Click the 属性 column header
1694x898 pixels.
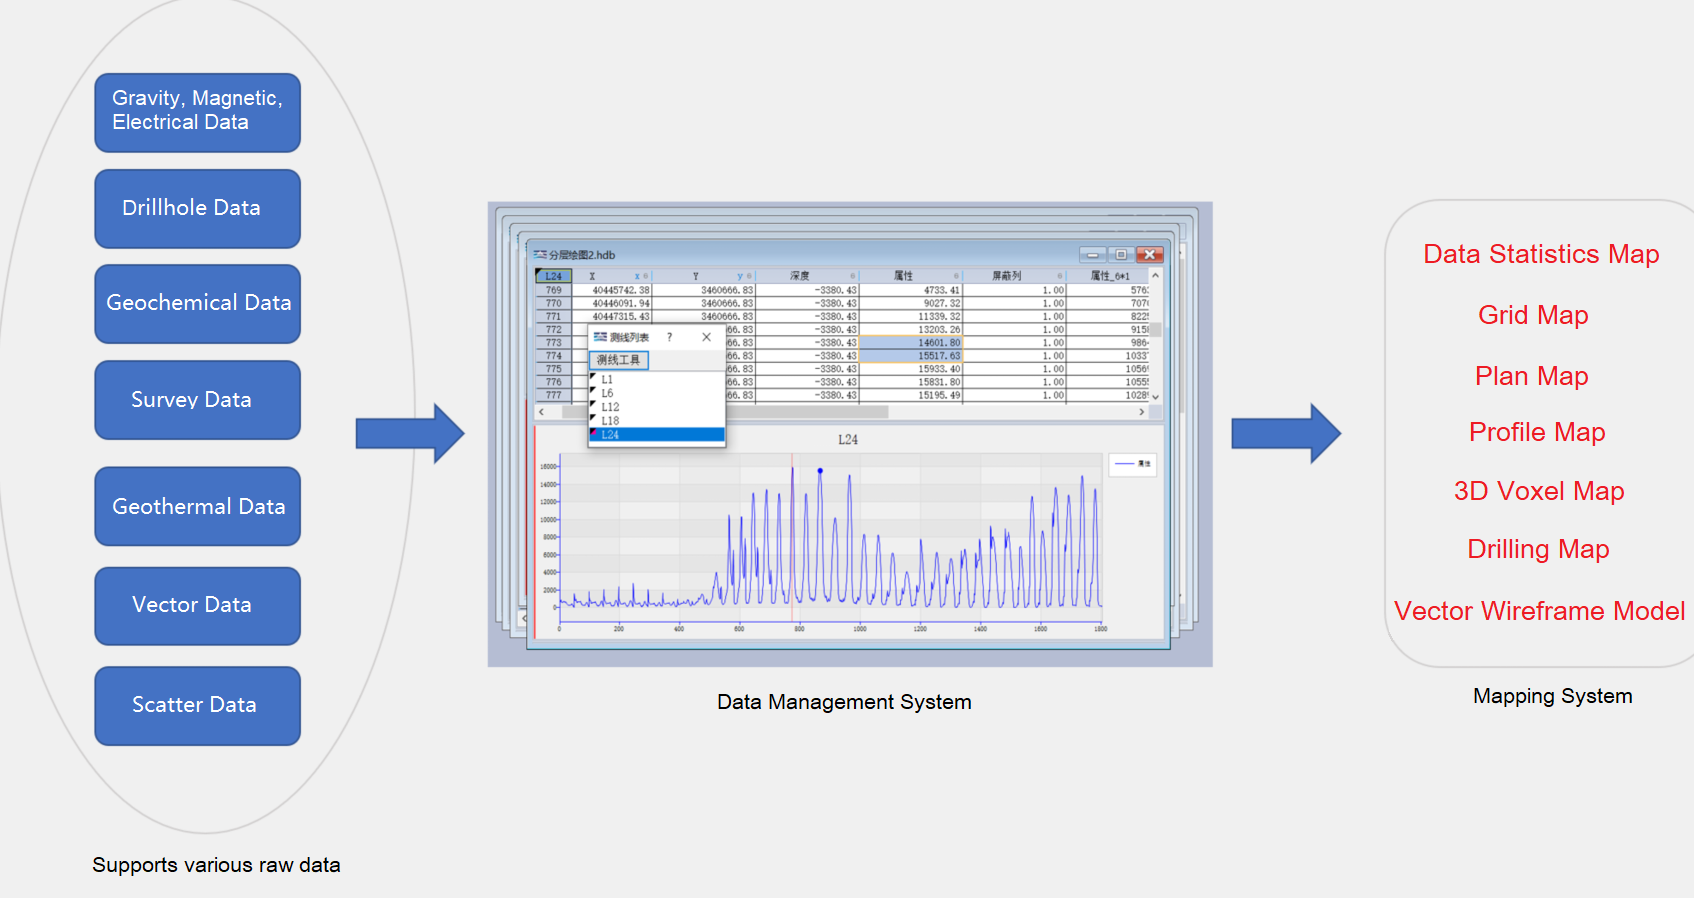pyautogui.click(x=910, y=276)
